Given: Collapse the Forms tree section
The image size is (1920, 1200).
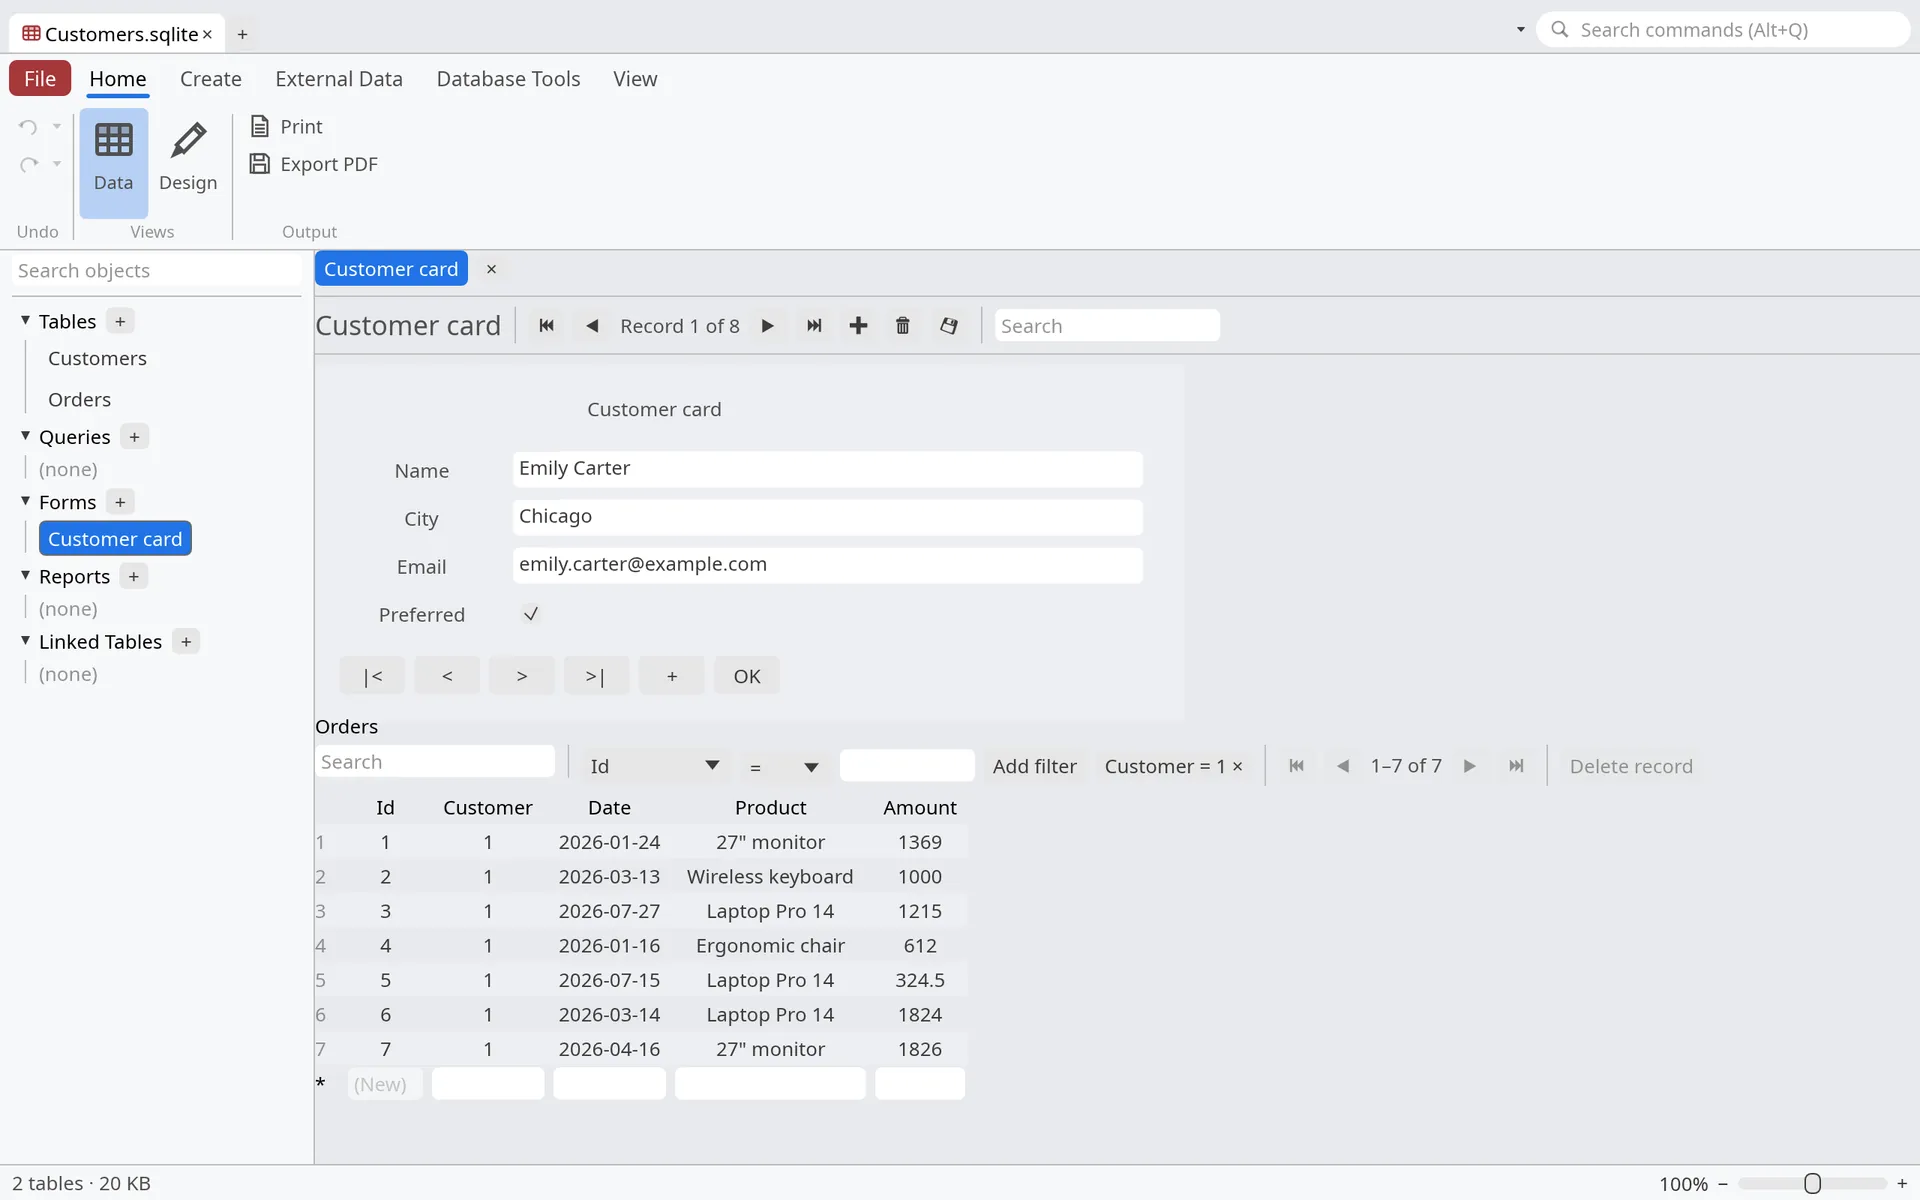Looking at the screenshot, I should point(26,502).
